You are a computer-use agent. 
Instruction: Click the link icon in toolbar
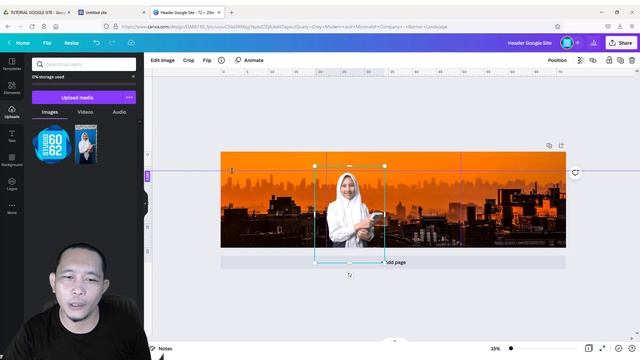593,60
